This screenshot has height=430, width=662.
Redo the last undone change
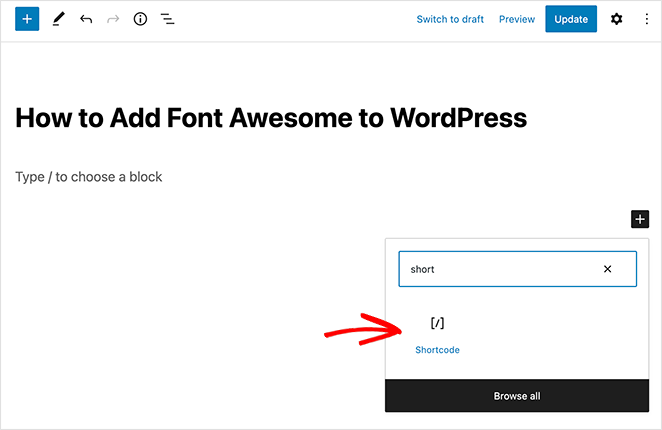pyautogui.click(x=113, y=19)
